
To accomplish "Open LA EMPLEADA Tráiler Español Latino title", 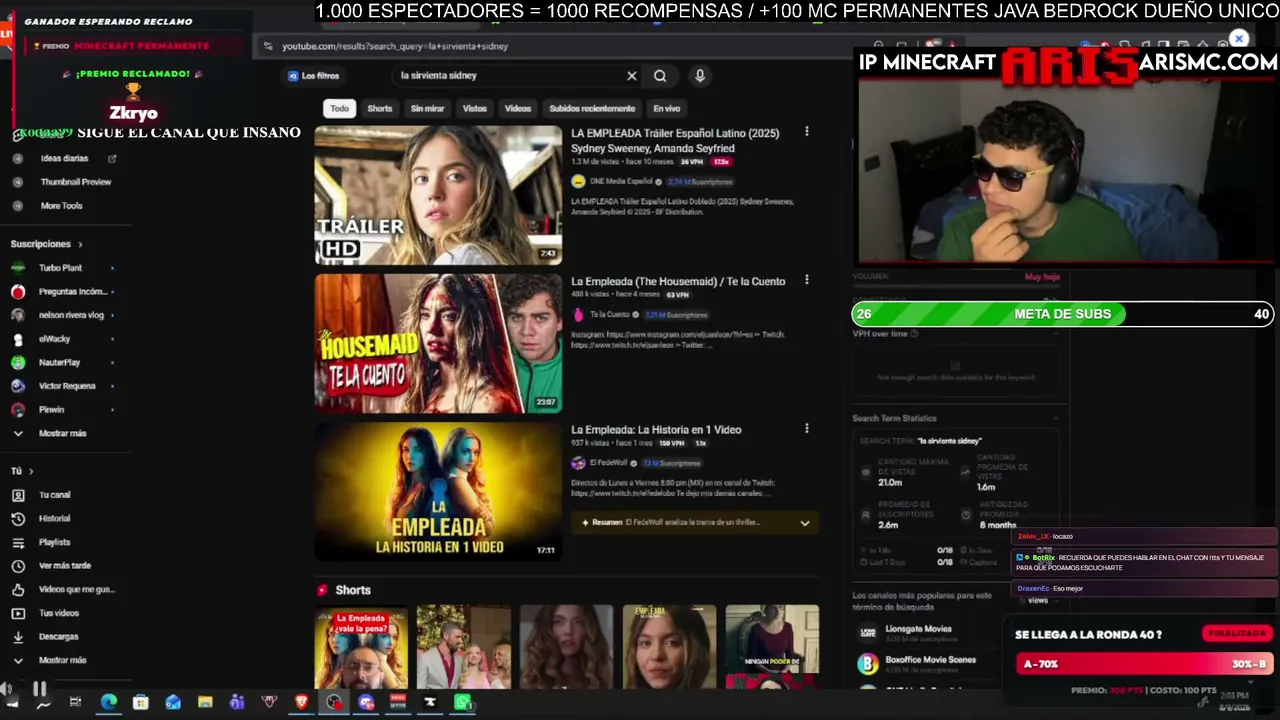I will pos(675,141).
